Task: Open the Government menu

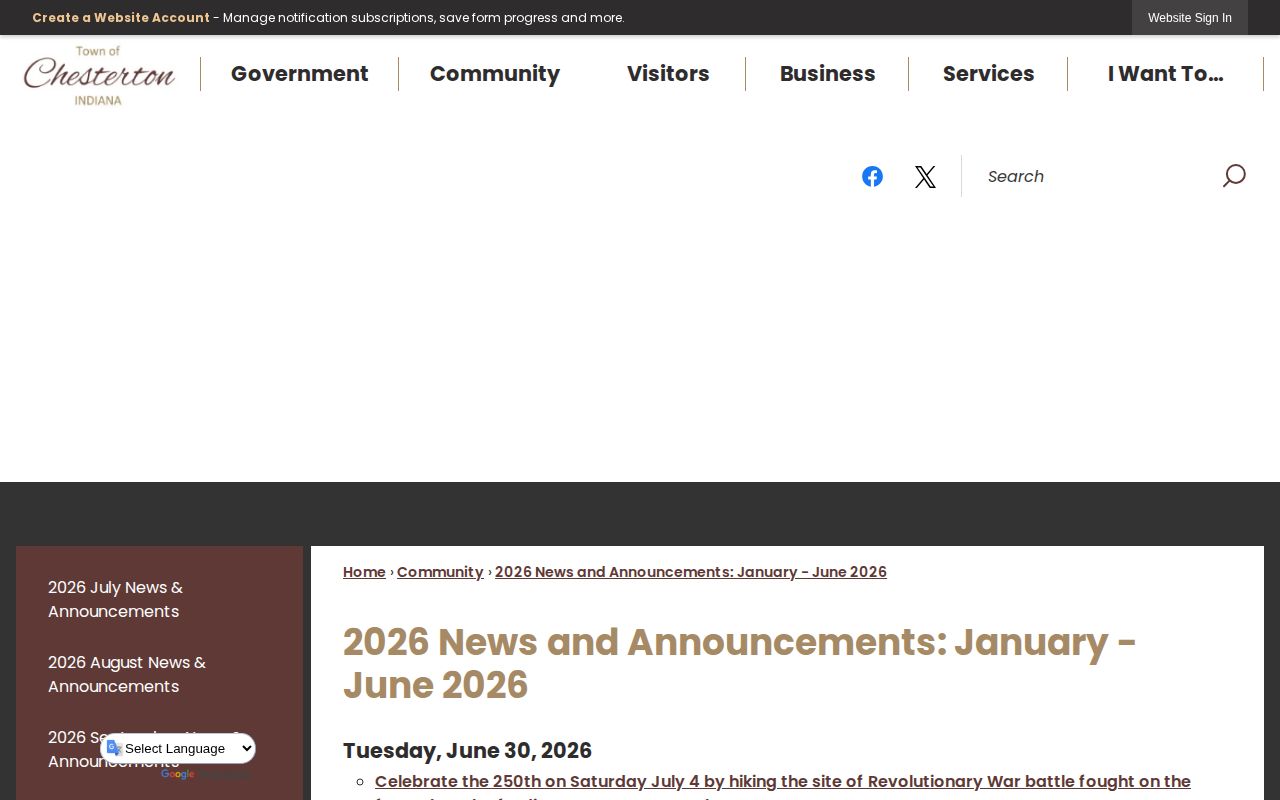Action: 299,74
